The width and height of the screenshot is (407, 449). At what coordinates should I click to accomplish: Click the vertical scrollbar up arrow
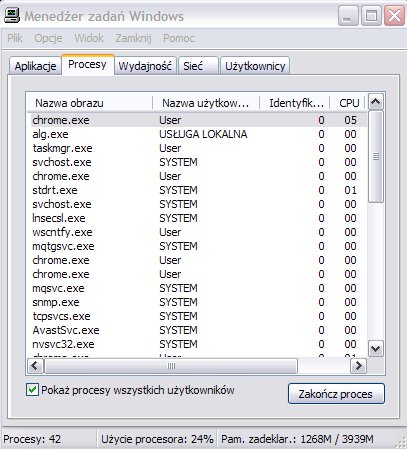click(x=376, y=102)
